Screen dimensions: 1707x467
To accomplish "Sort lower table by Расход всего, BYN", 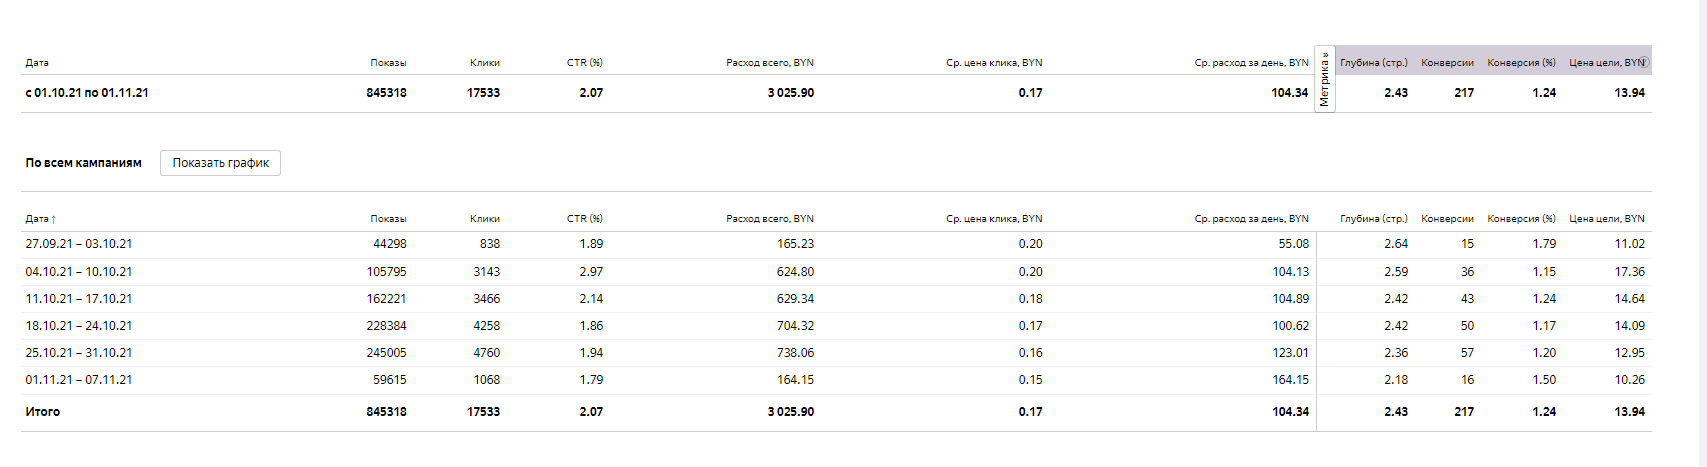I will [770, 218].
